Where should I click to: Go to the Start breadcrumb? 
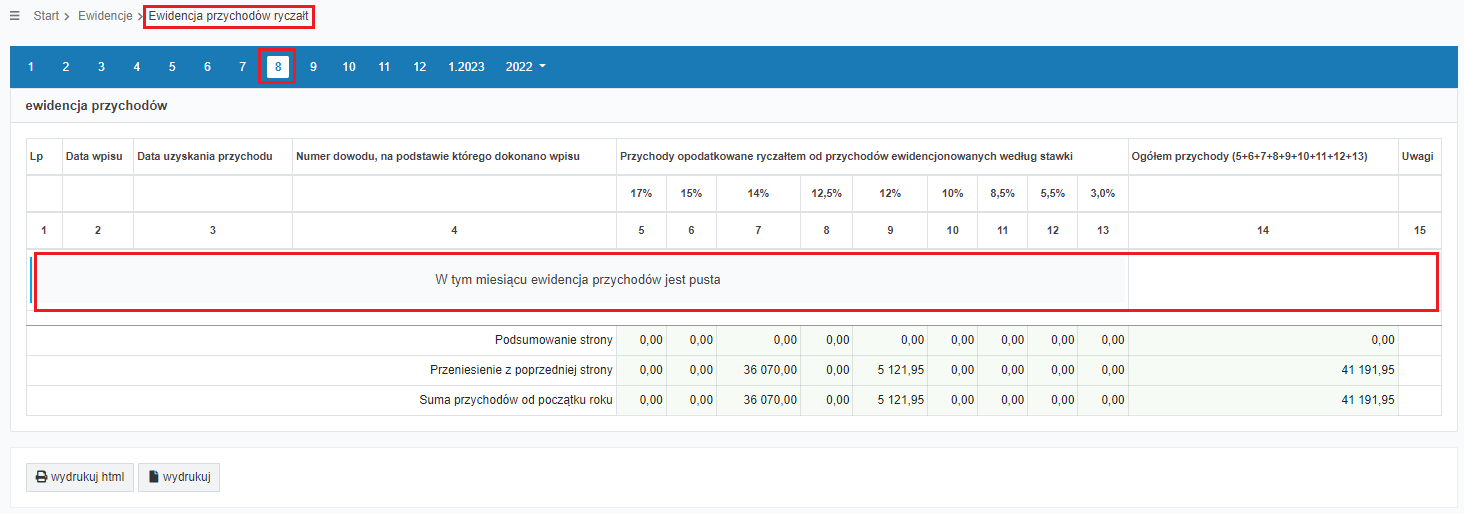[47, 16]
